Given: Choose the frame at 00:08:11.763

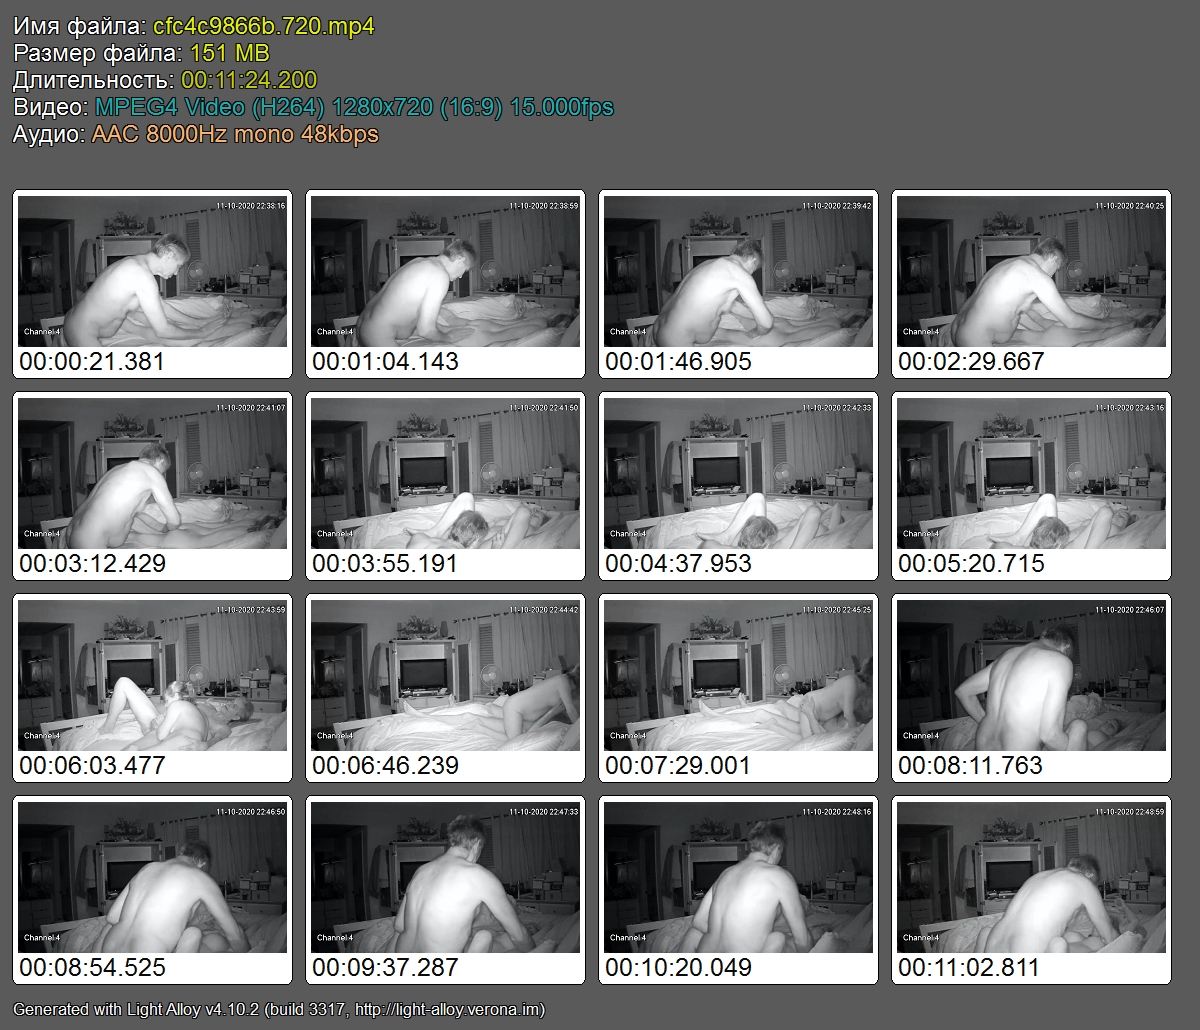Looking at the screenshot, I should (x=1031, y=675).
